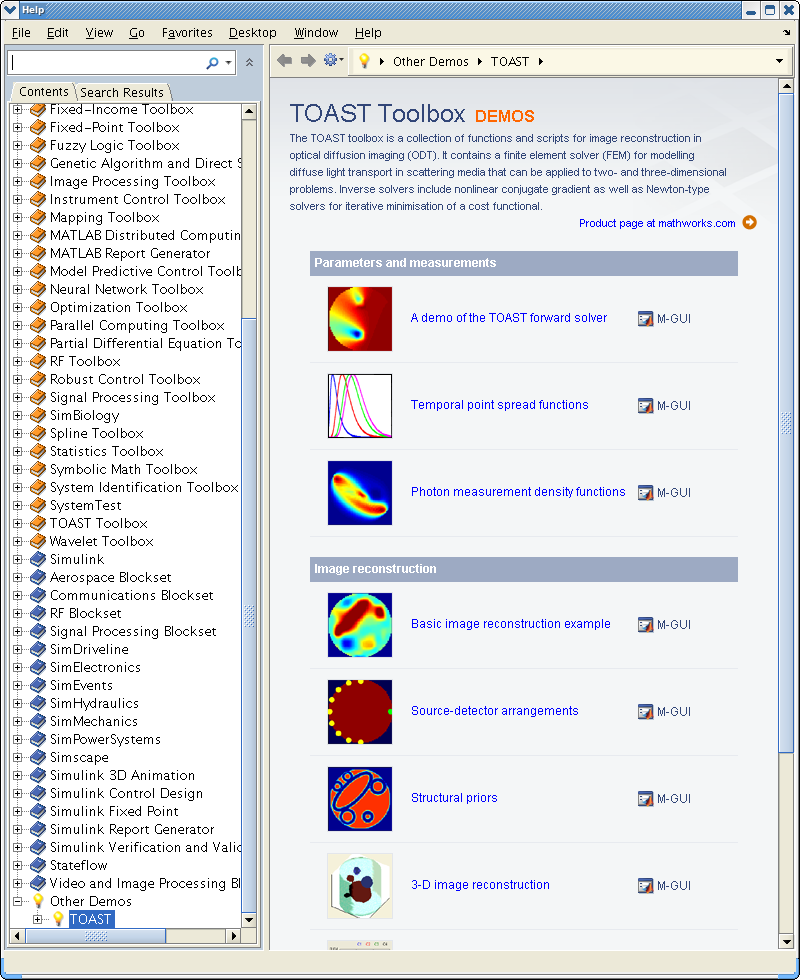This screenshot has height=980, width=800.
Task: Open the Favorites menu
Action: (x=187, y=32)
